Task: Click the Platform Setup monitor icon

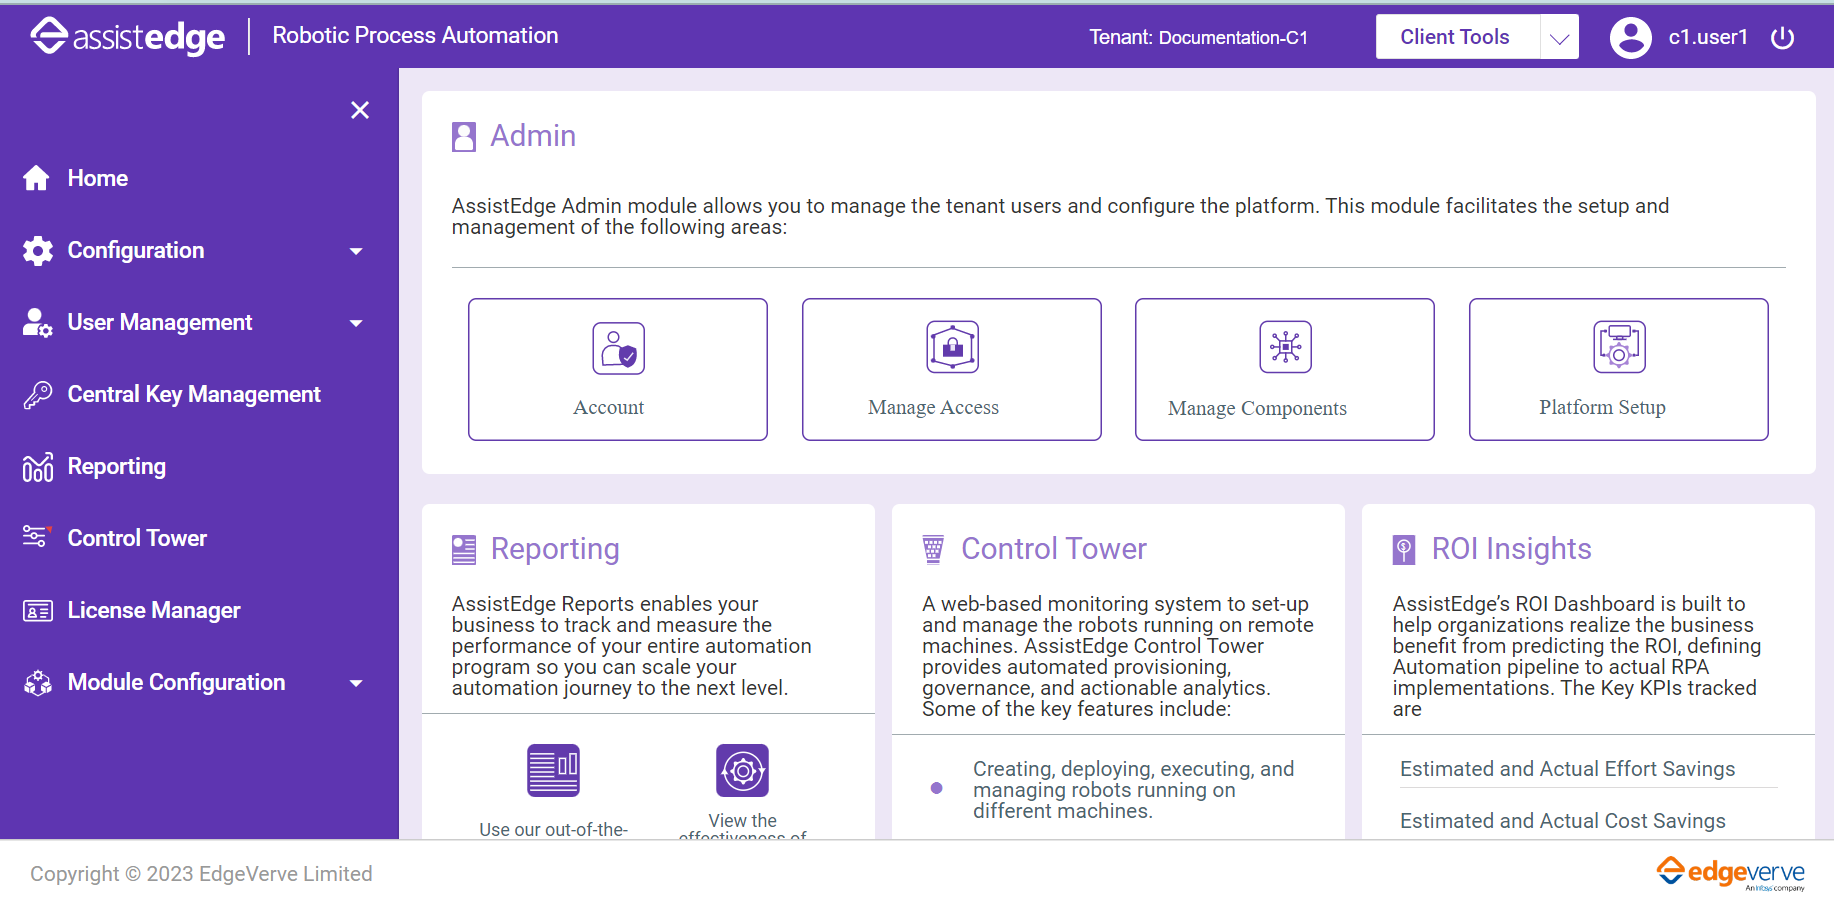Action: point(1619,347)
